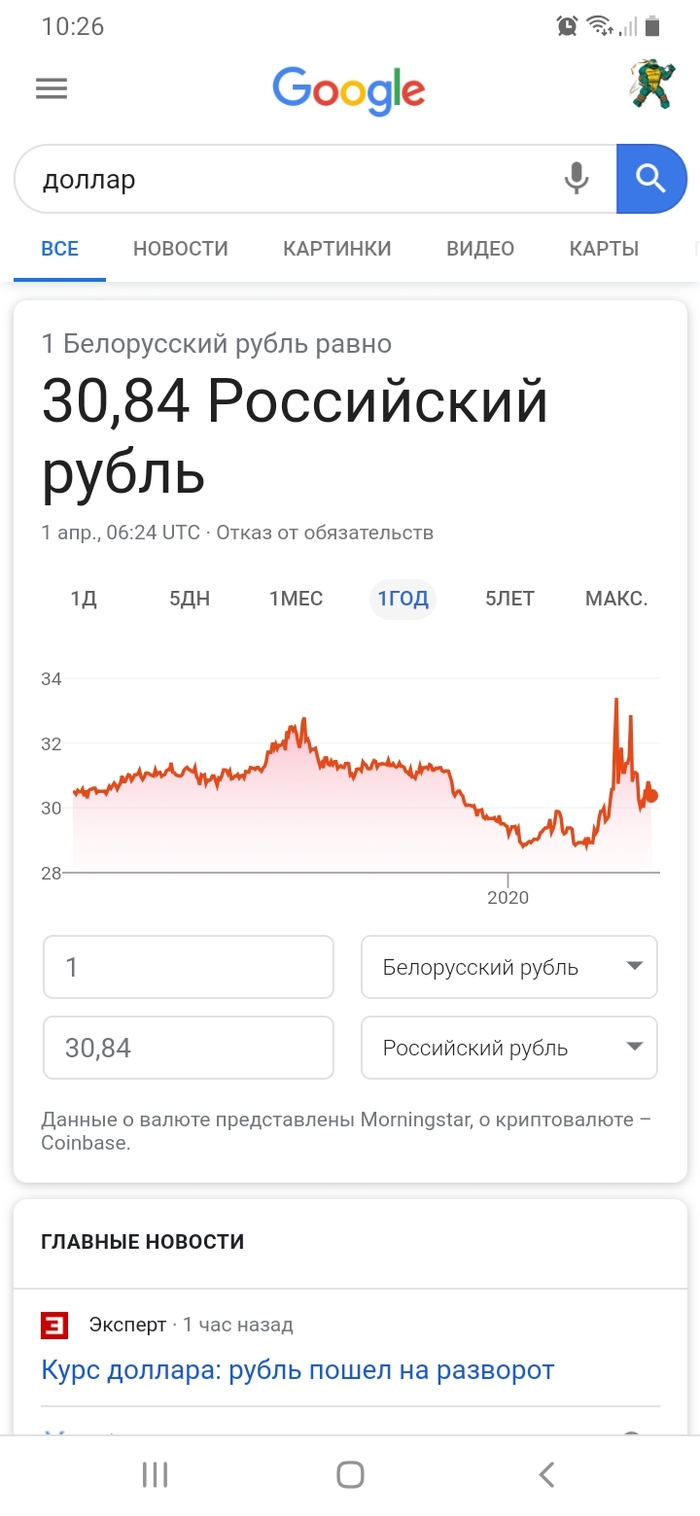Viewport: 700px width, 1516px height.
Task: Tap the amount input field showing 1
Action: pos(188,966)
